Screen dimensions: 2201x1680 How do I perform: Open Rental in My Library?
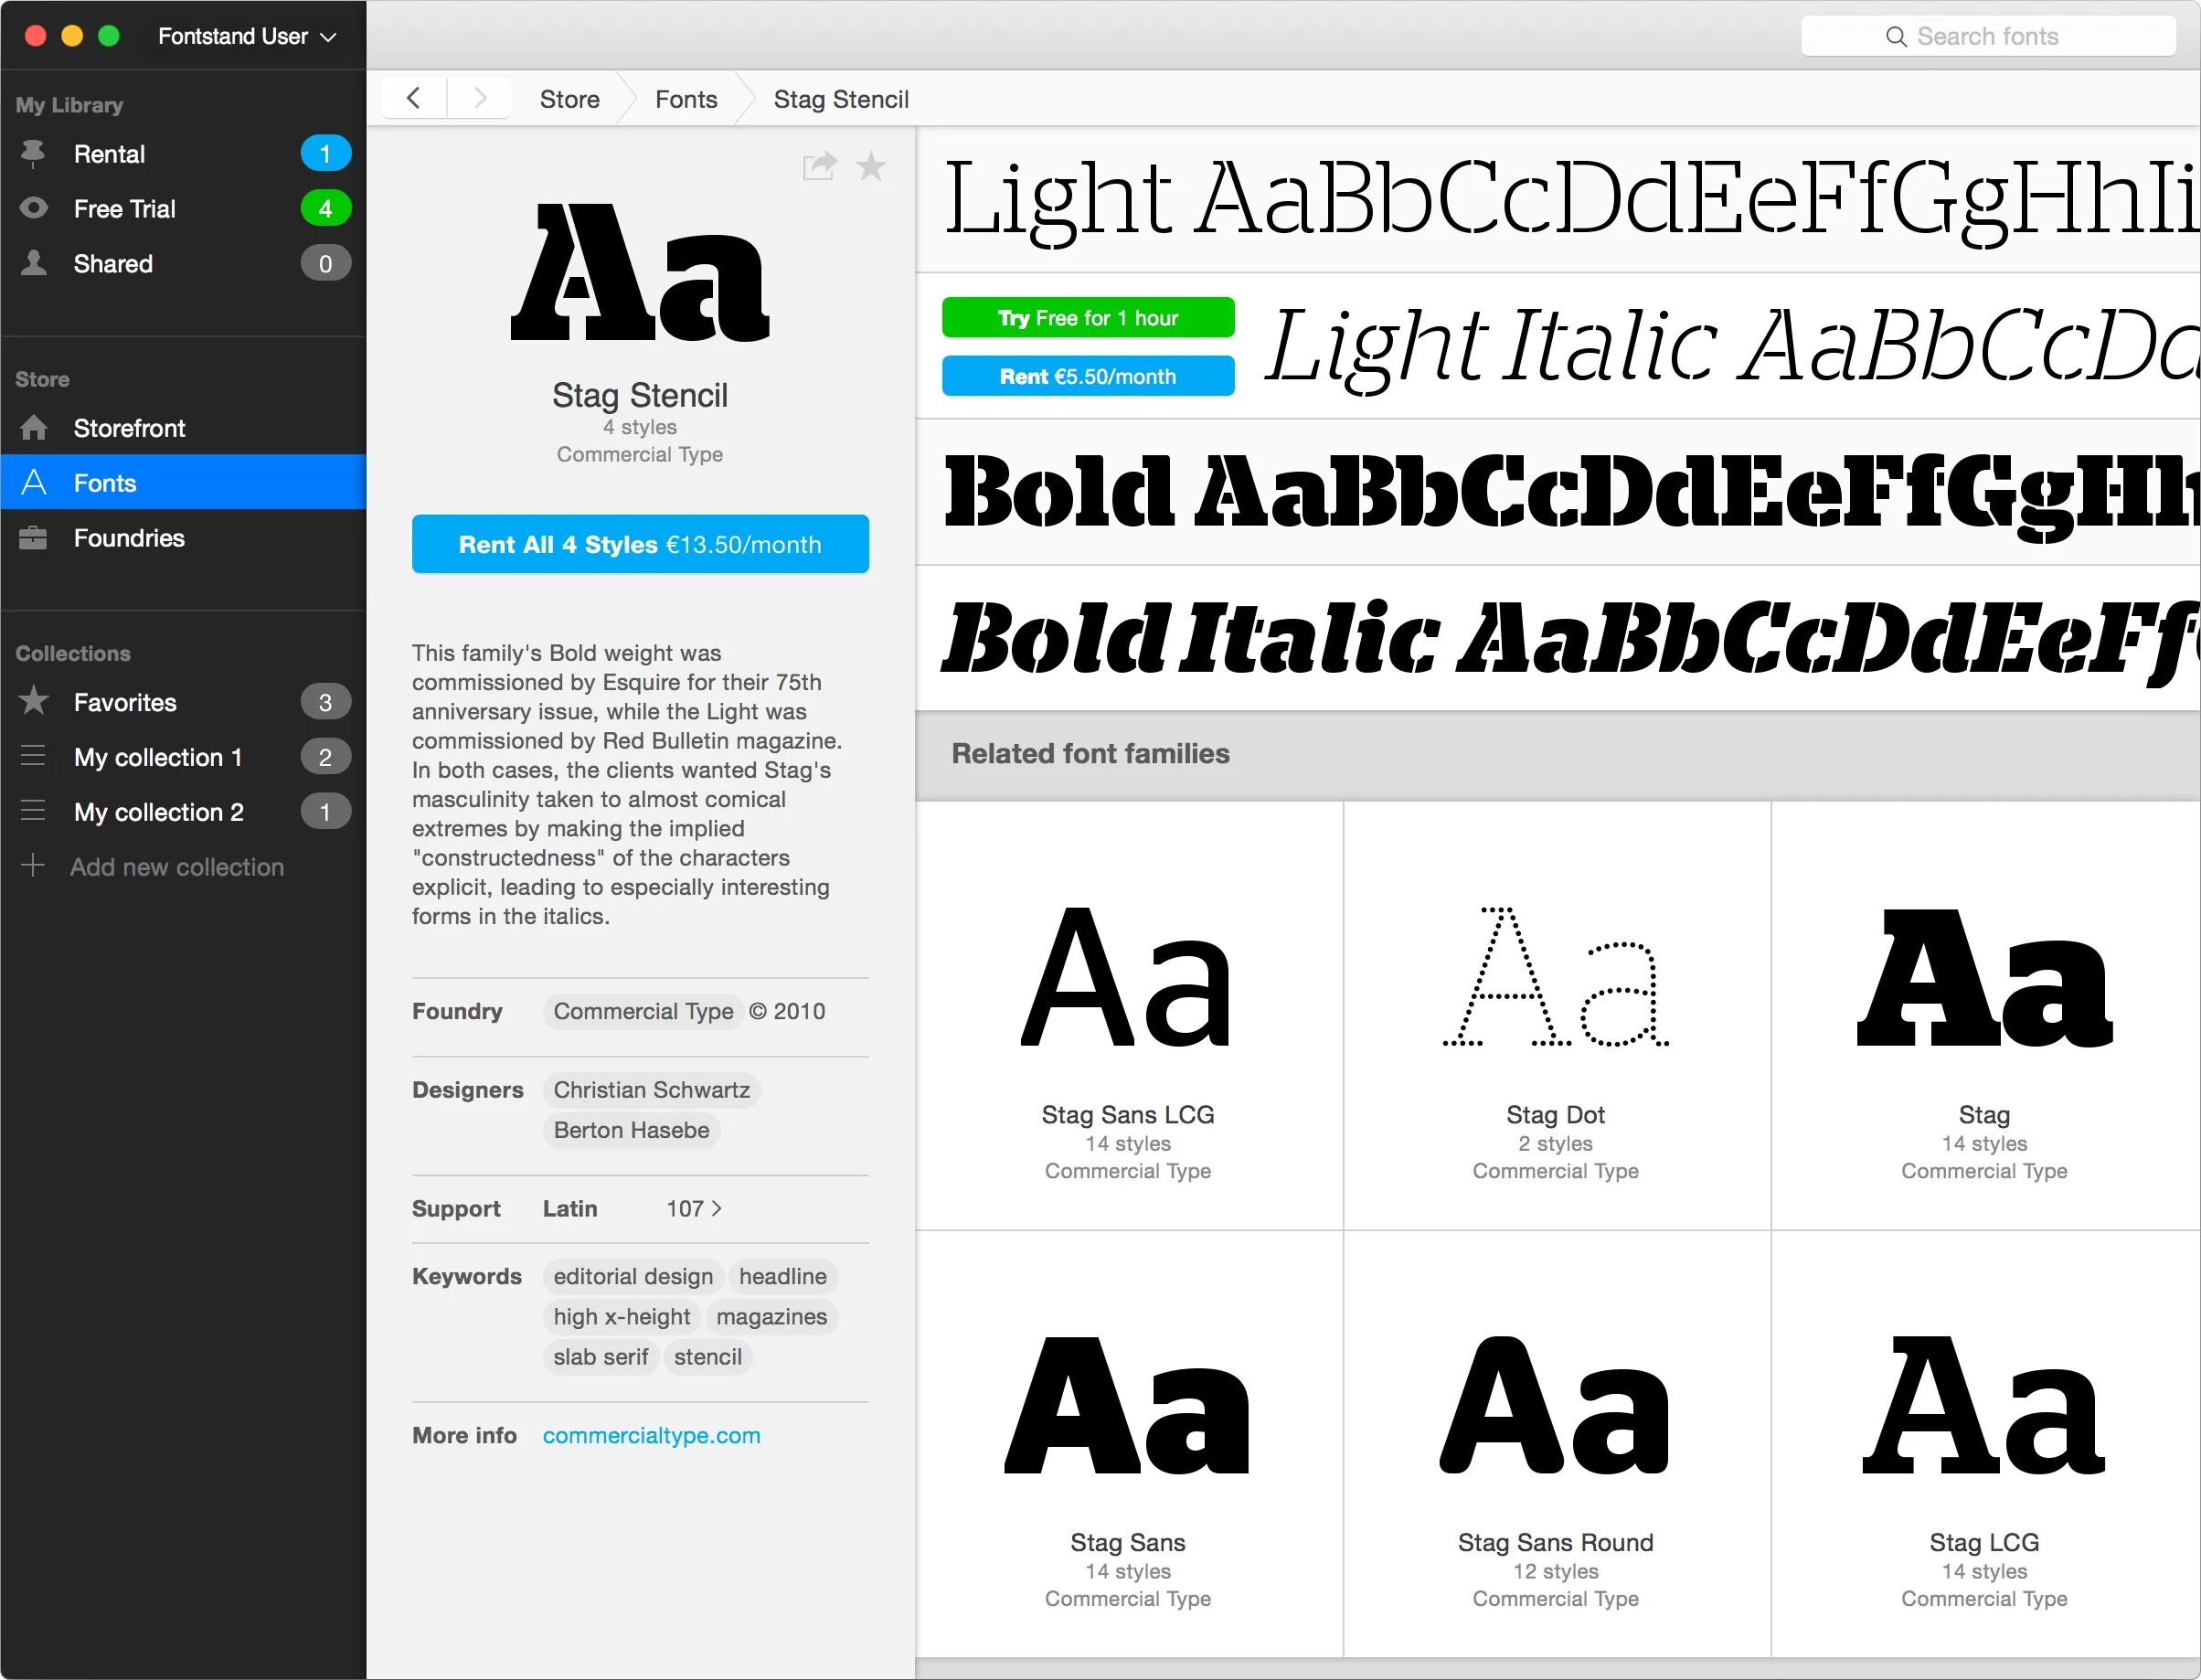[183, 153]
